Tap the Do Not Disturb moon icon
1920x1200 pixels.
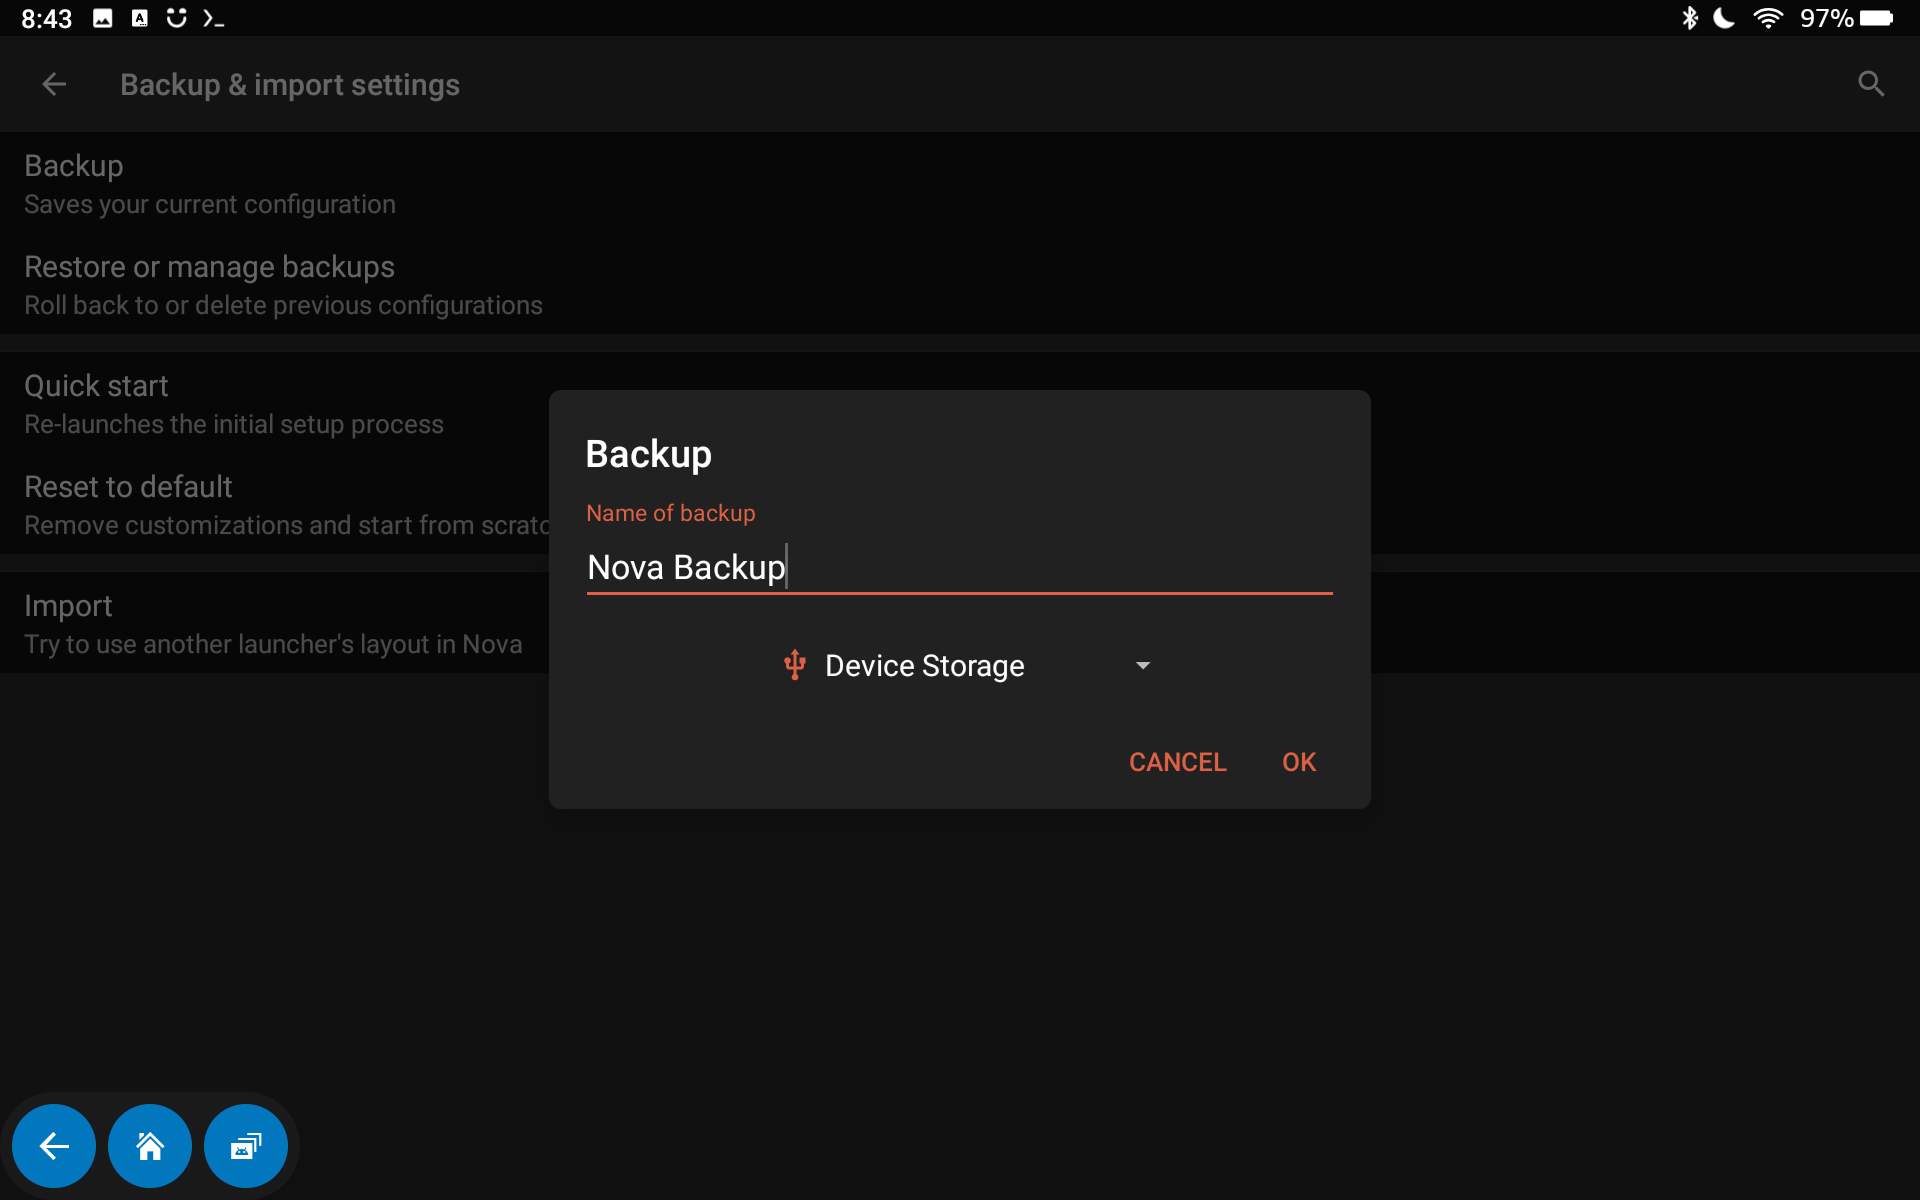tap(1724, 18)
